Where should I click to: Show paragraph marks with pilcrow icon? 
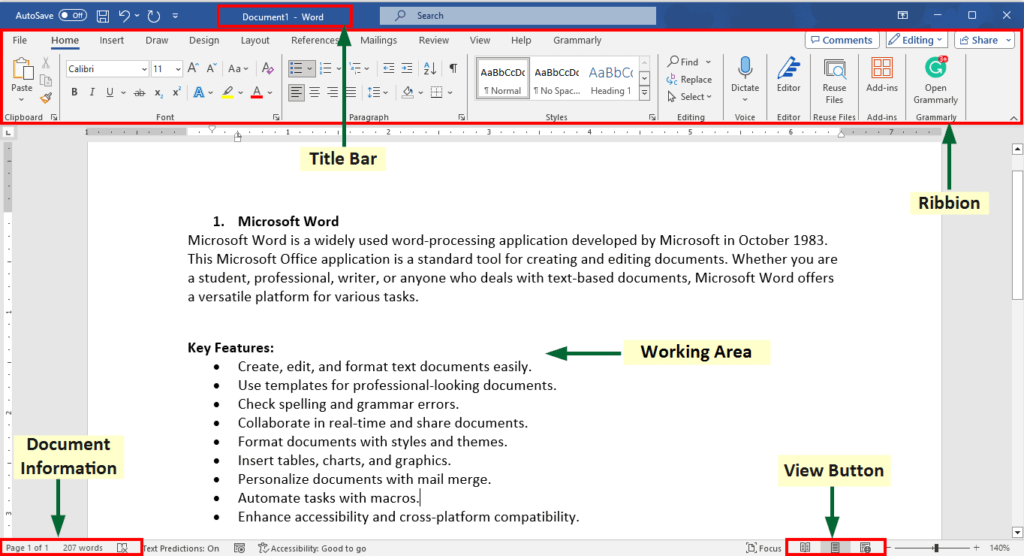coord(453,68)
